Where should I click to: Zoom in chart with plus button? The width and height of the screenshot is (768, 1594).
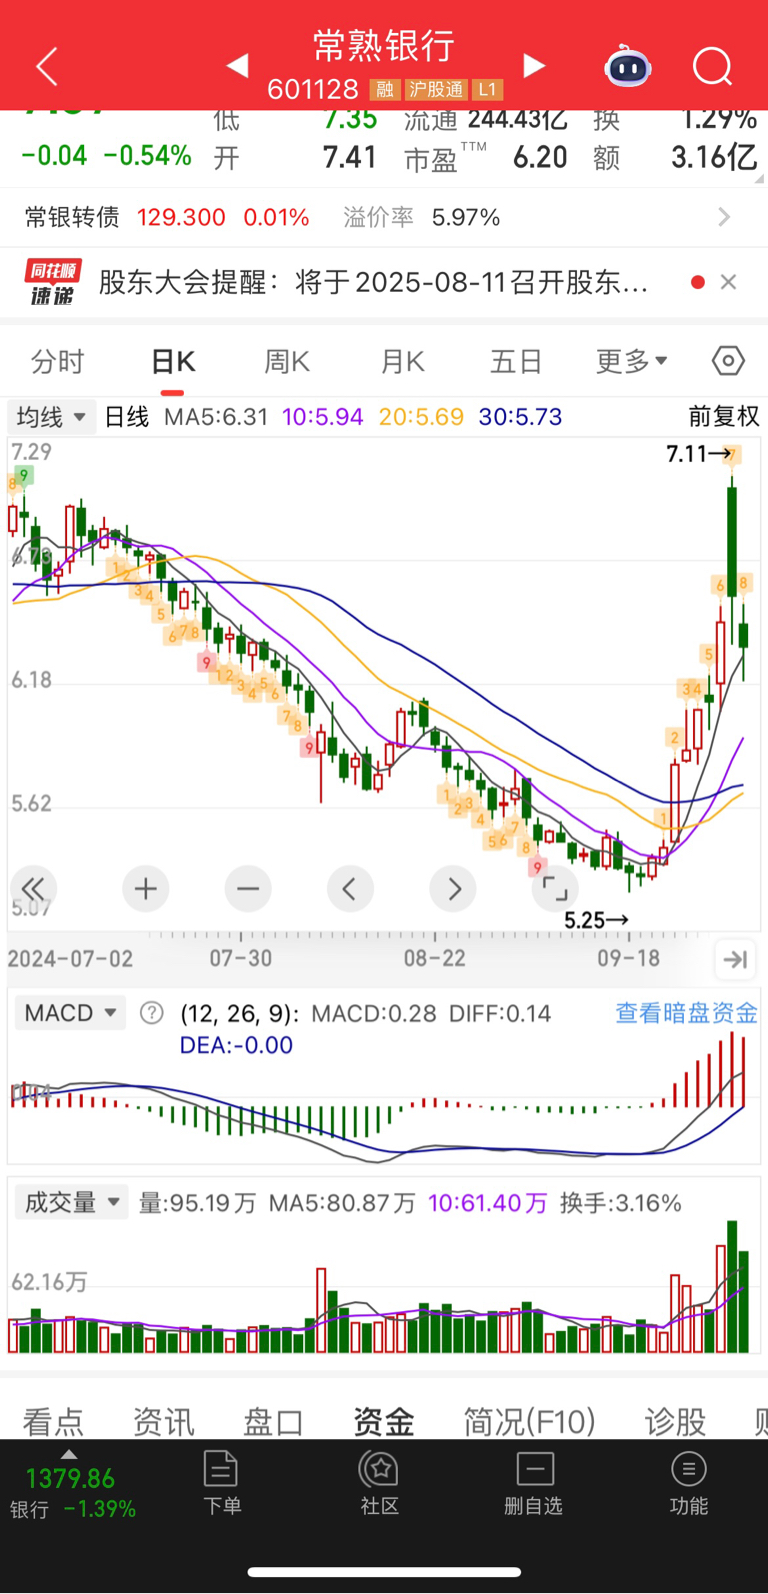click(x=146, y=888)
